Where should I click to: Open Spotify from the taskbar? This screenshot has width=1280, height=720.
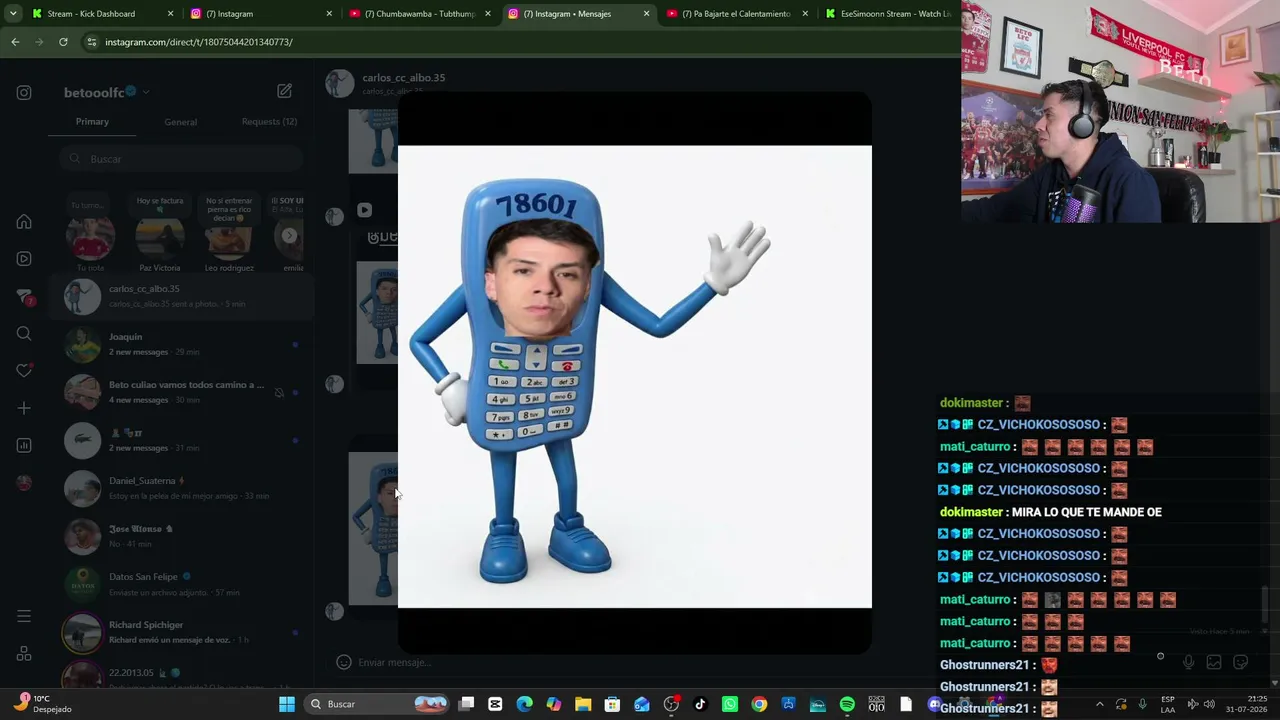click(x=847, y=704)
